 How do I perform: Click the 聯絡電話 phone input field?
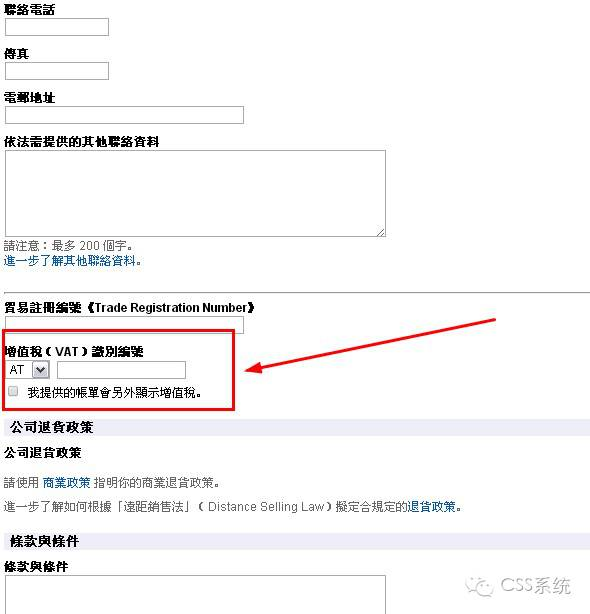pyautogui.click(x=57, y=27)
